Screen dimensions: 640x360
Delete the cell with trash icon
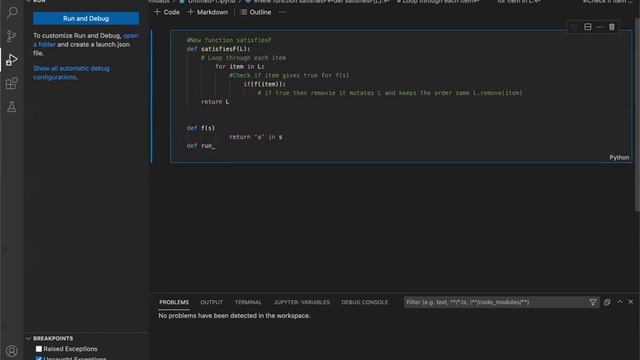[611, 27]
